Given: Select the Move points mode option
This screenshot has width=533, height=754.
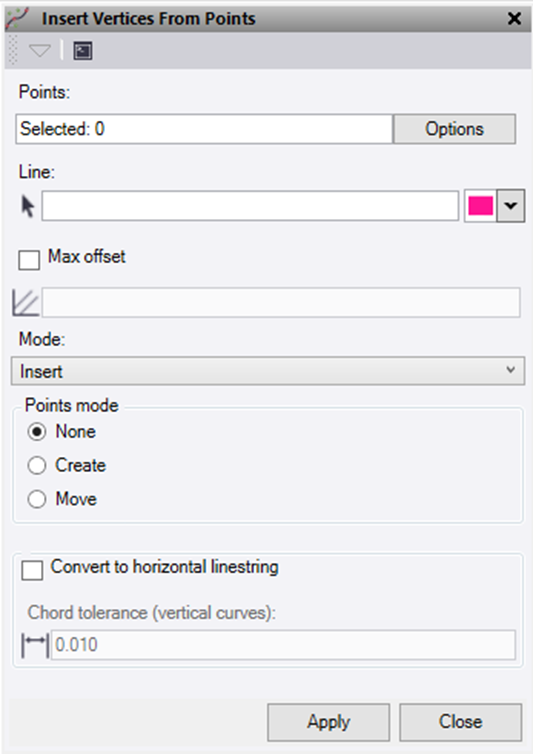Looking at the screenshot, I should 37,499.
